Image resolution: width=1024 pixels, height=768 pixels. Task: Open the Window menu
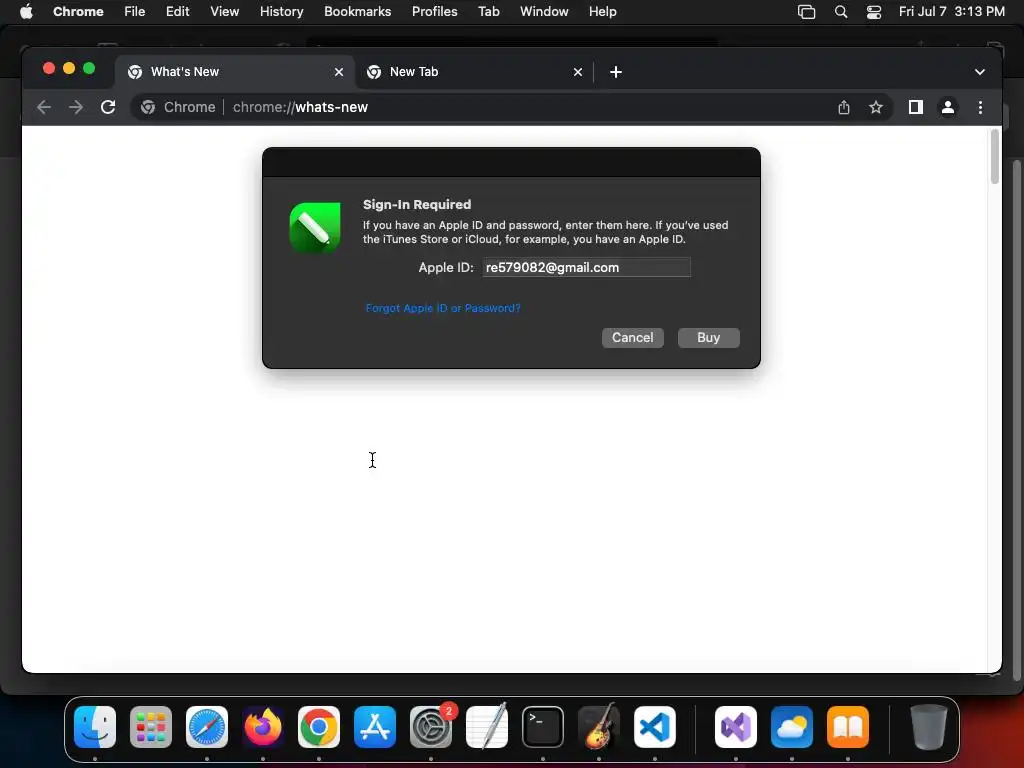pos(544,12)
